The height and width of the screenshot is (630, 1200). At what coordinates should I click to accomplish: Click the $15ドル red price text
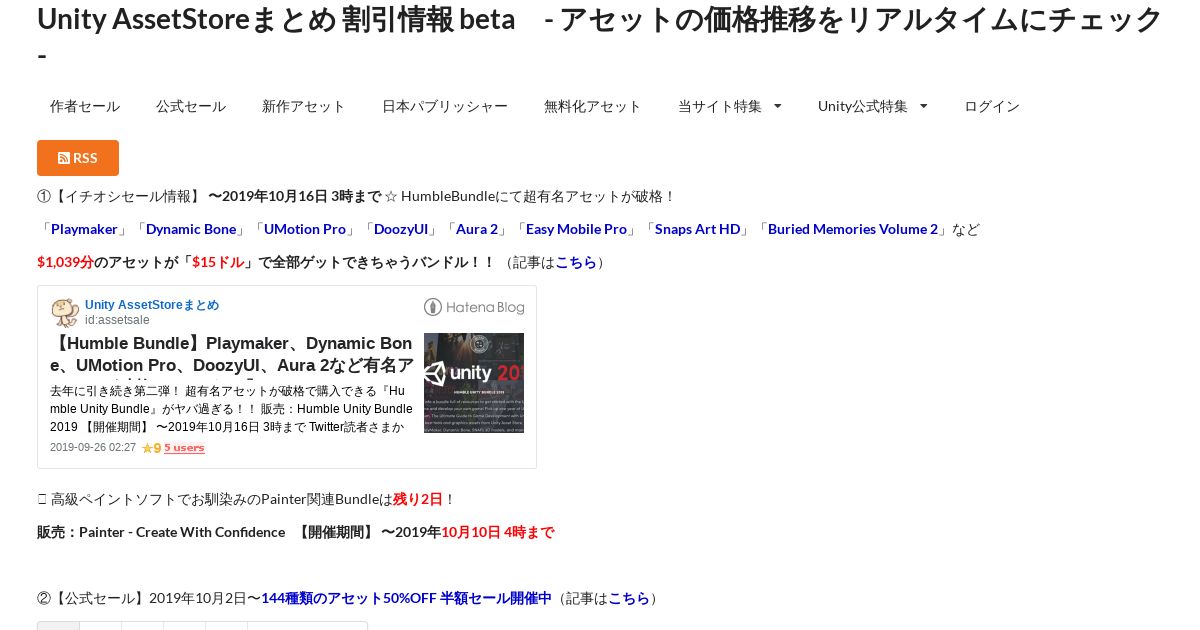[218, 262]
